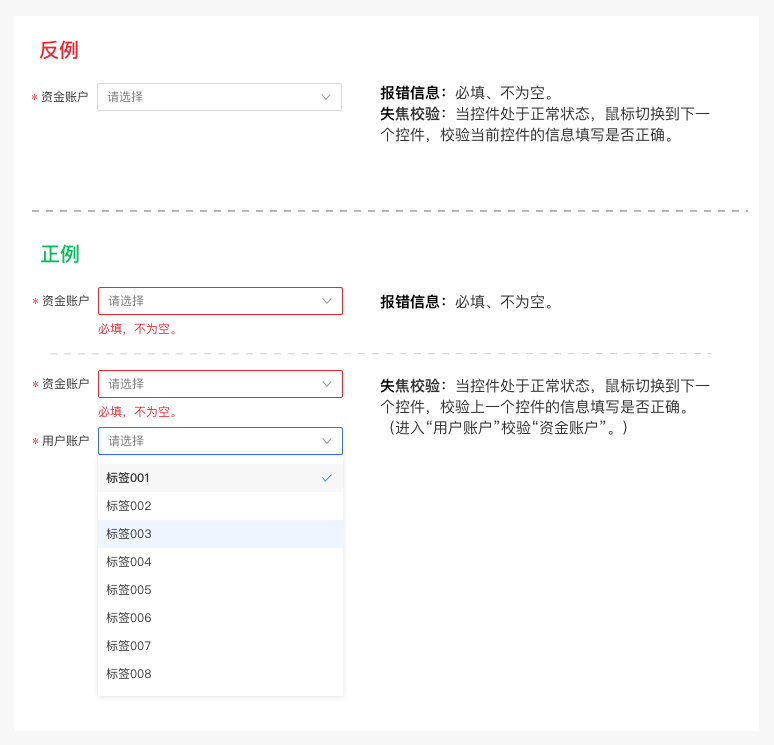Choose 标签005 from the list
This screenshot has width=774, height=745.
128,590
